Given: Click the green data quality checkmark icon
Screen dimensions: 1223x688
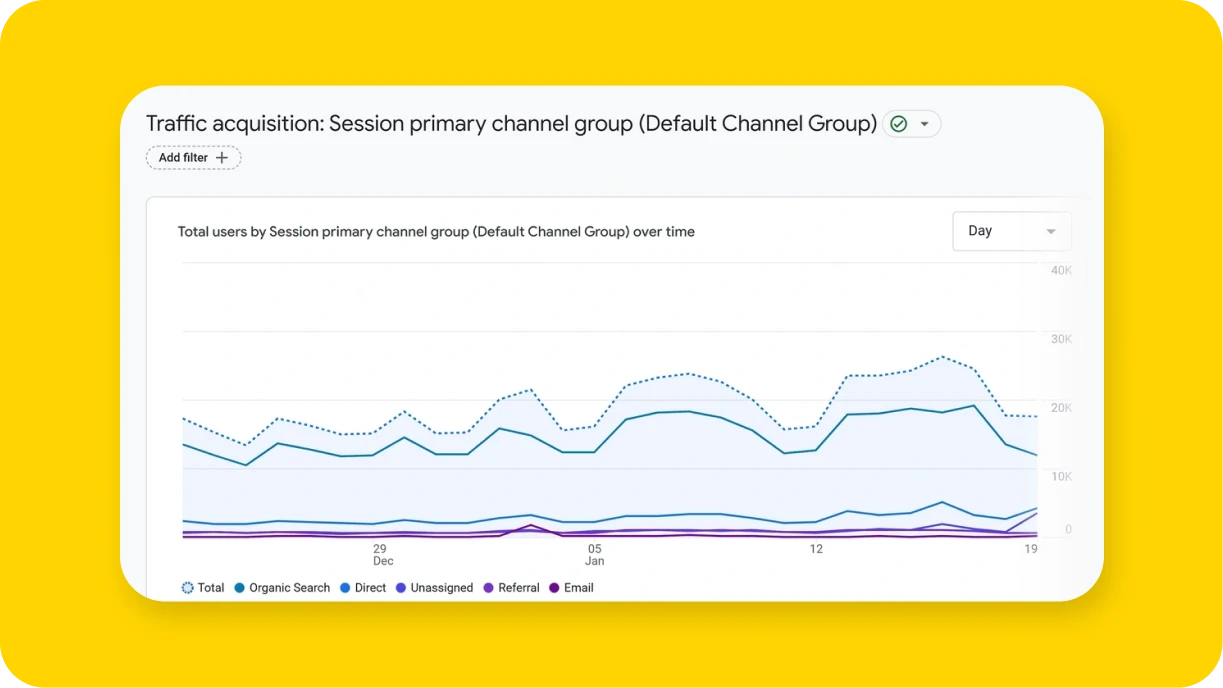Looking at the screenshot, I should click(x=899, y=123).
